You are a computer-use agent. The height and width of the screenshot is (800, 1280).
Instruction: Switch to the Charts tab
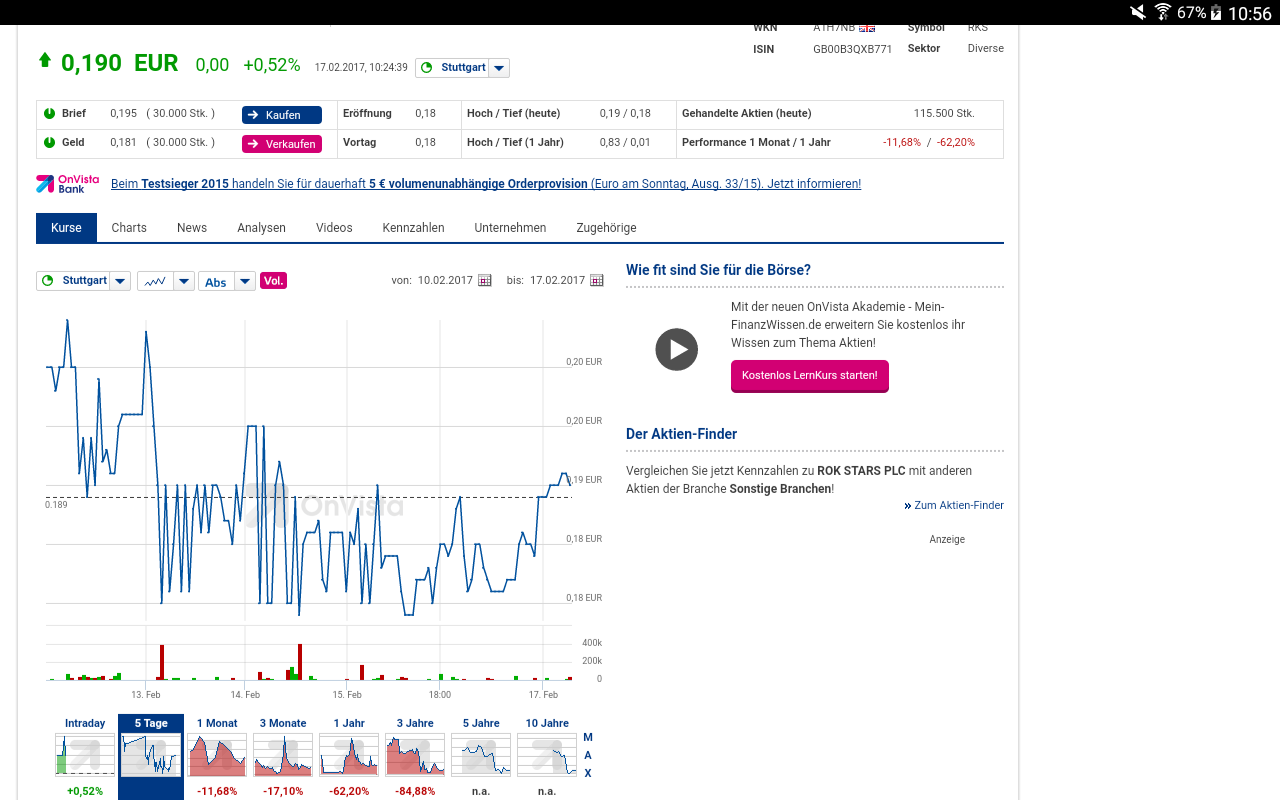pyautogui.click(x=129, y=228)
